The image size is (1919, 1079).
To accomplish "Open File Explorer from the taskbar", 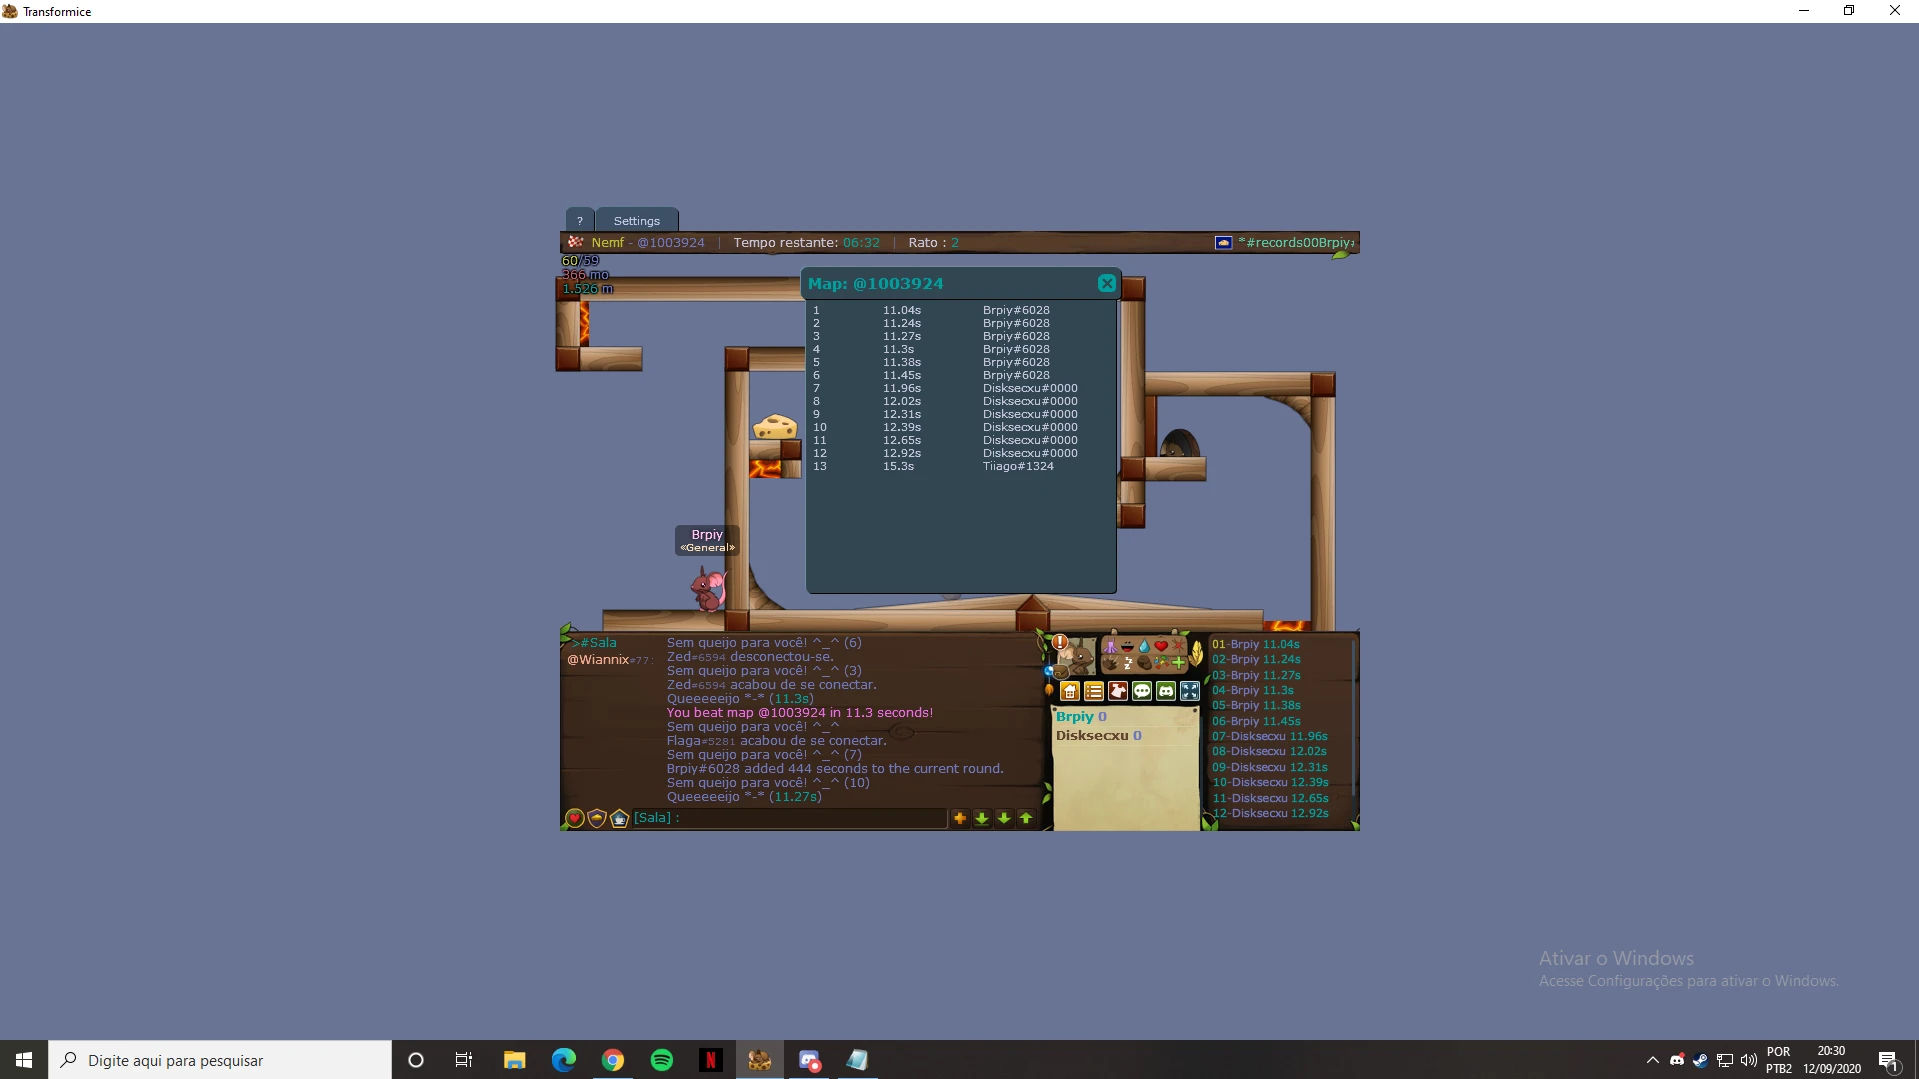I will (x=515, y=1060).
